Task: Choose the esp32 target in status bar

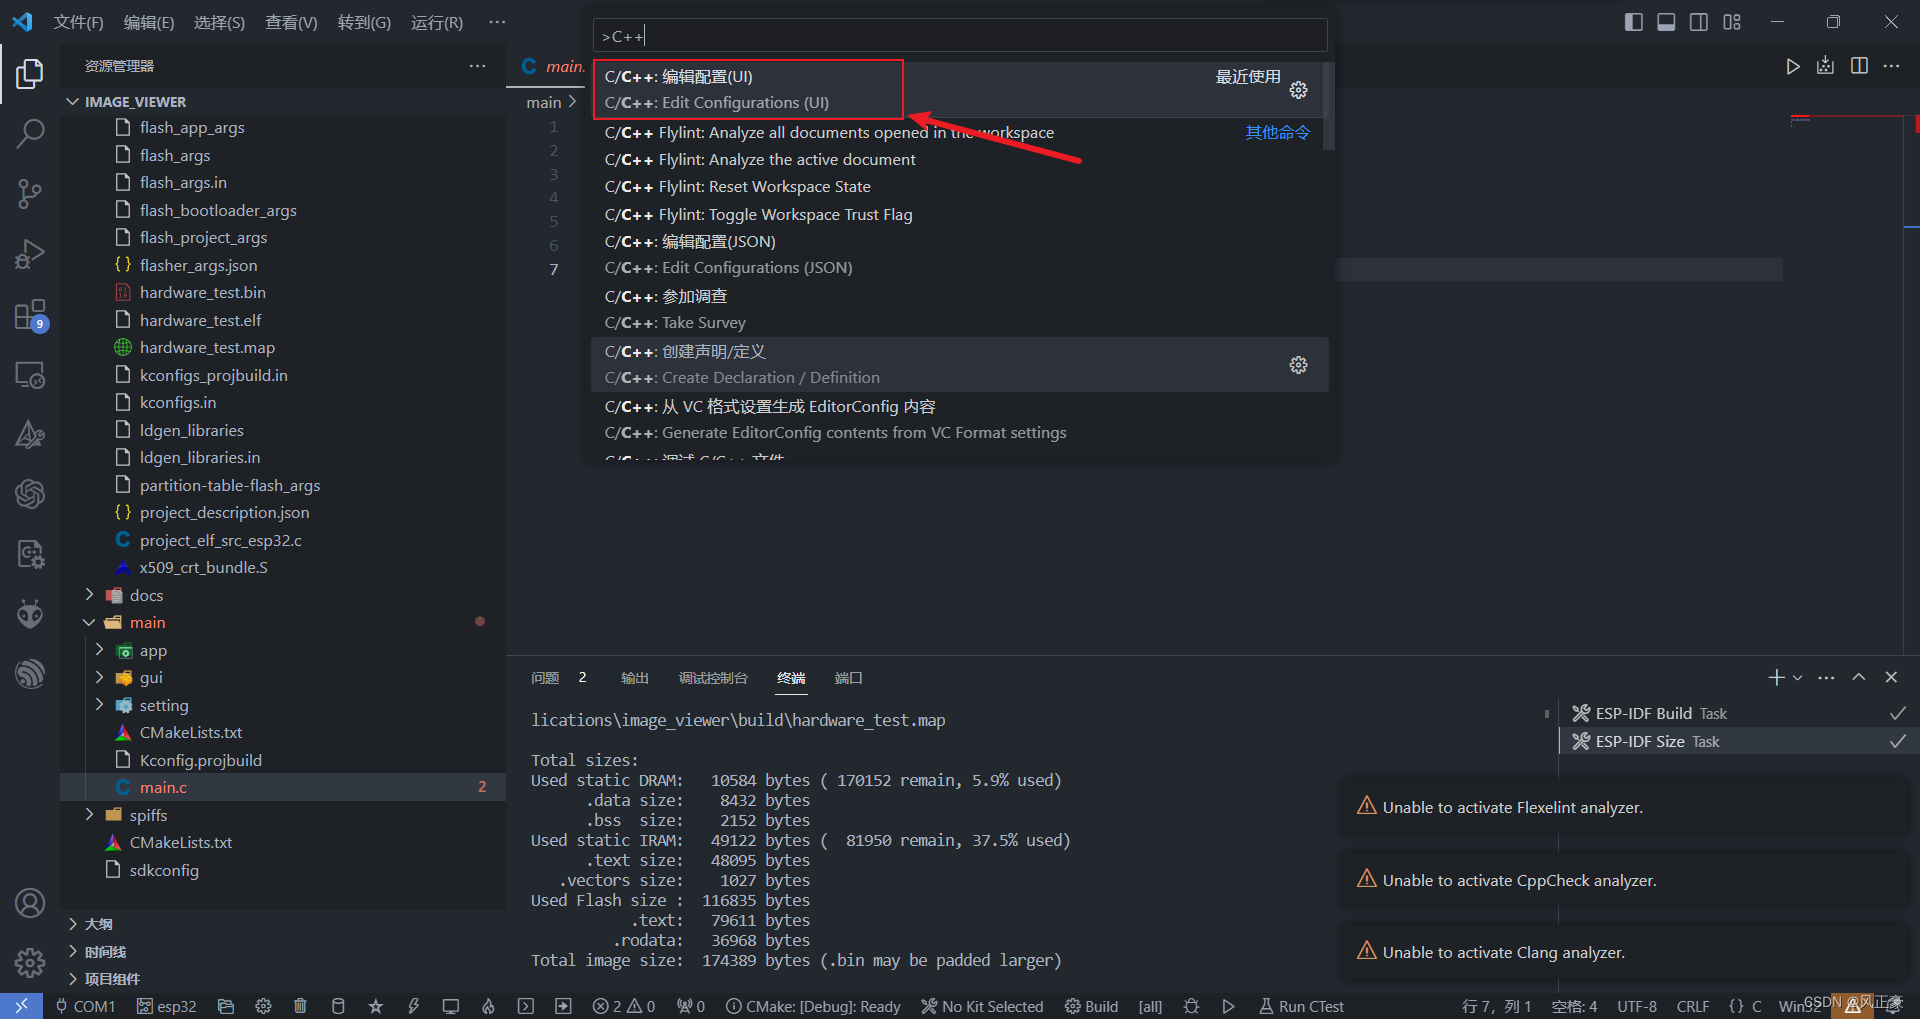Action: coord(167,1006)
